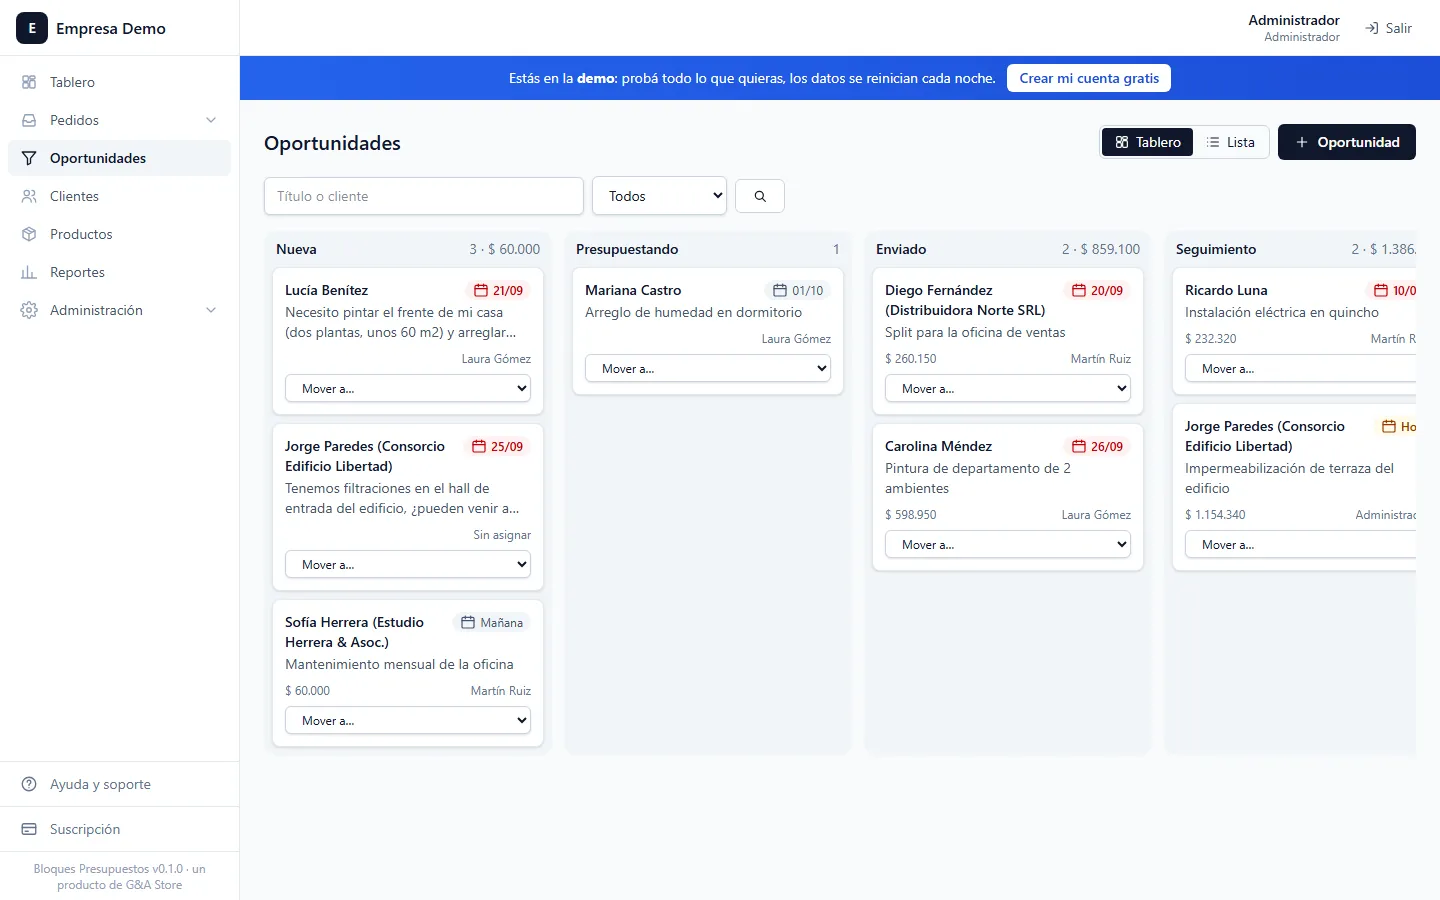The height and width of the screenshot is (900, 1440).
Task: Click the 25/09 date badge on Jorge Paredes card
Action: click(x=497, y=446)
